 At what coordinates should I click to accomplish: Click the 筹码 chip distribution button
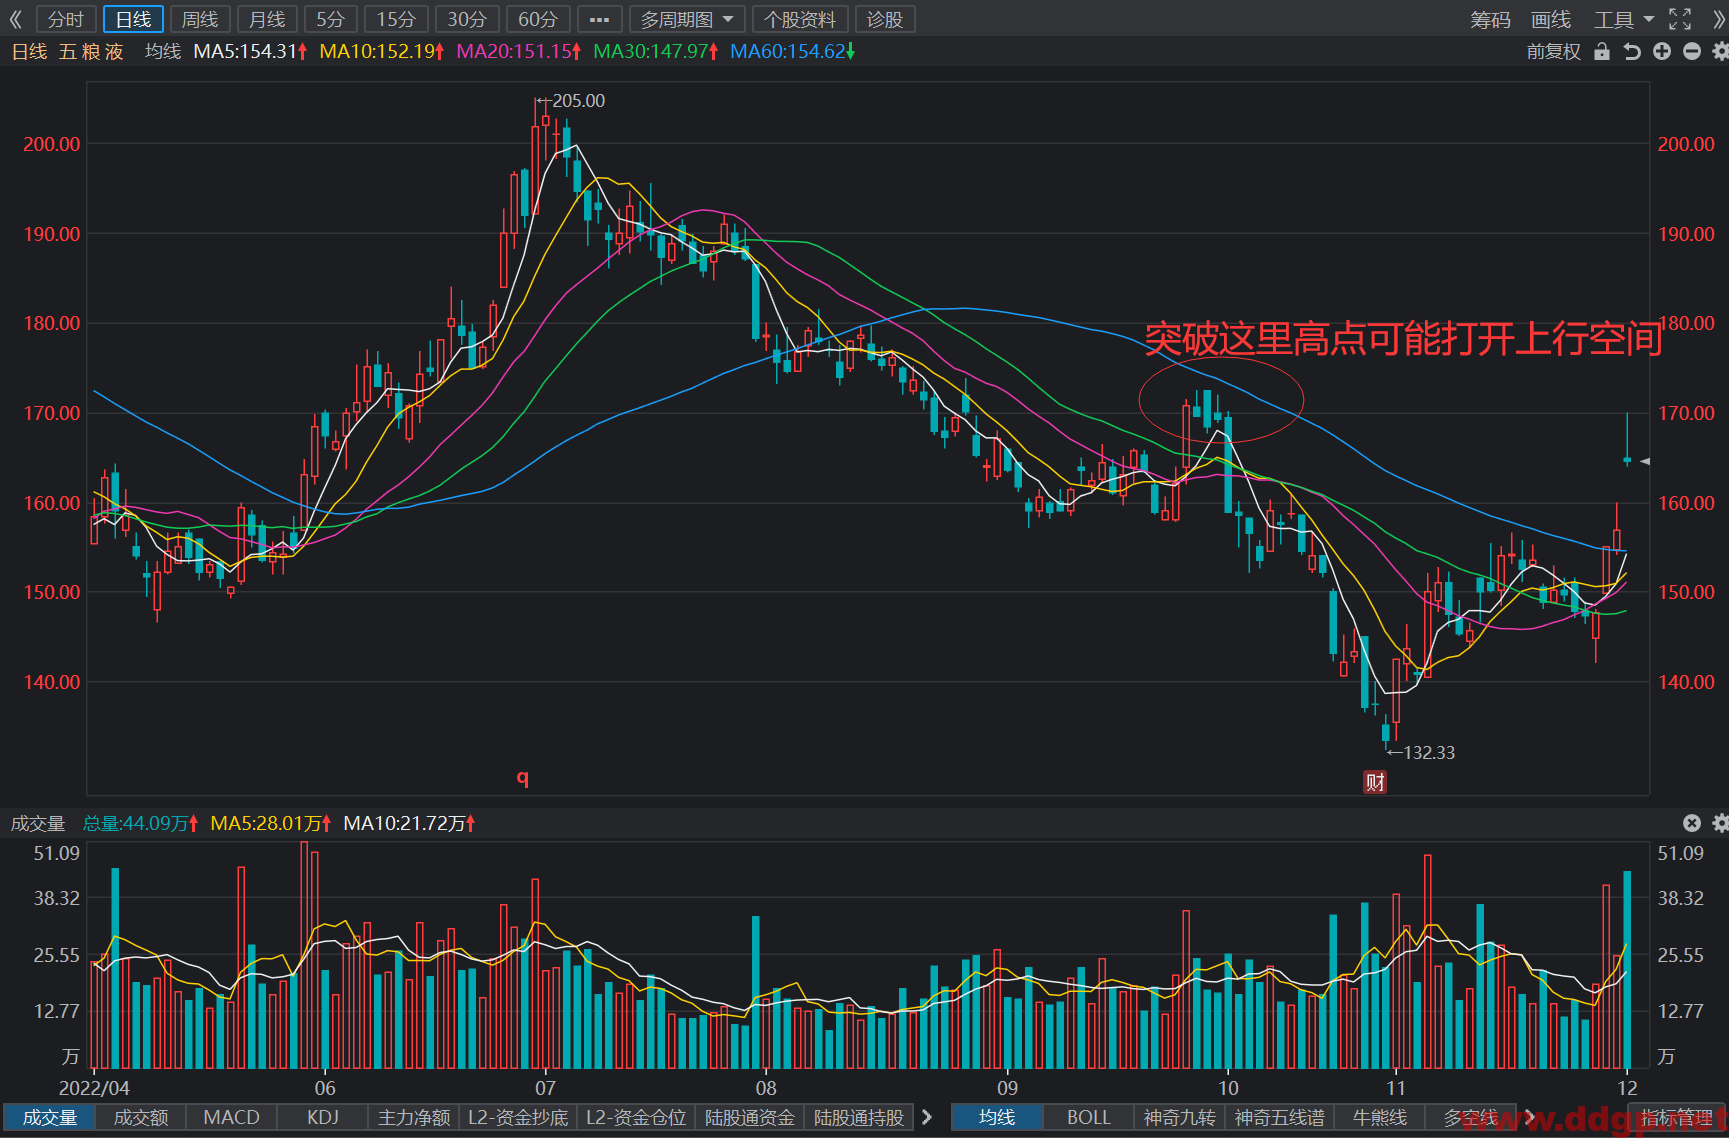point(1490,19)
